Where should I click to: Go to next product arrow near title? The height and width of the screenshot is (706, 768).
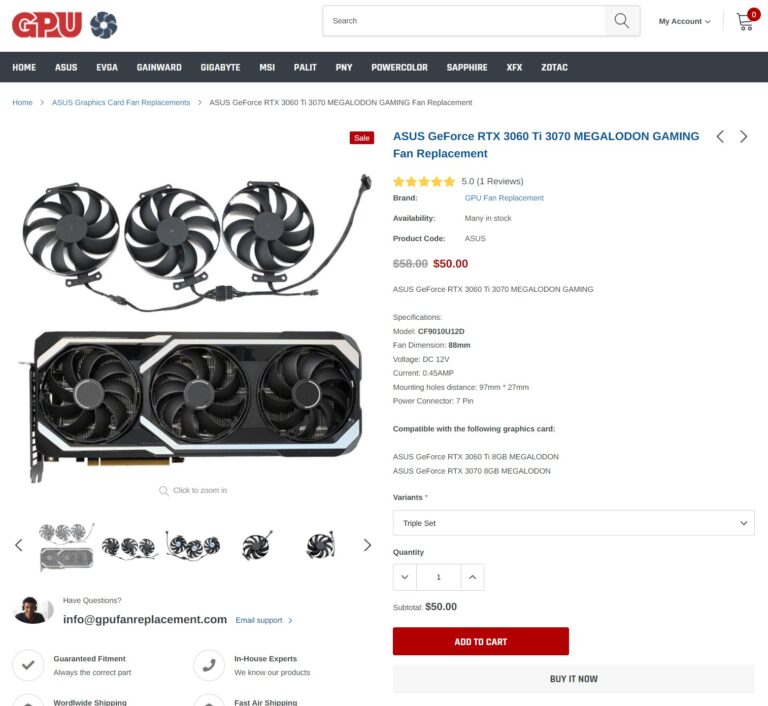pos(743,137)
